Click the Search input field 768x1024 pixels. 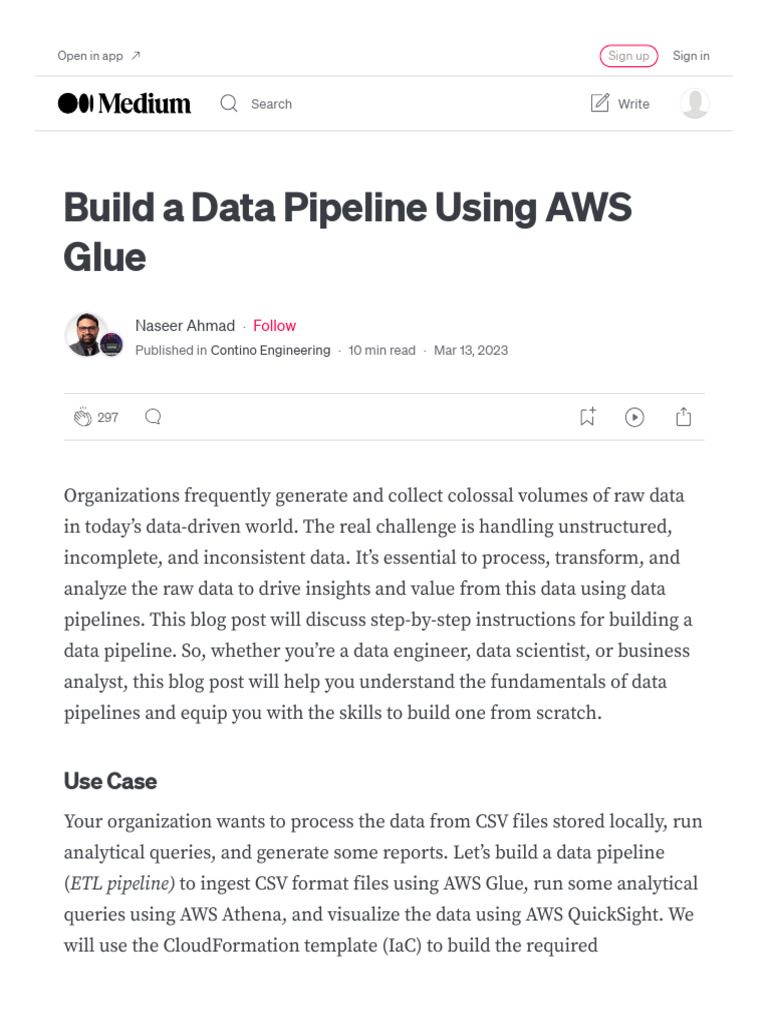(x=271, y=104)
